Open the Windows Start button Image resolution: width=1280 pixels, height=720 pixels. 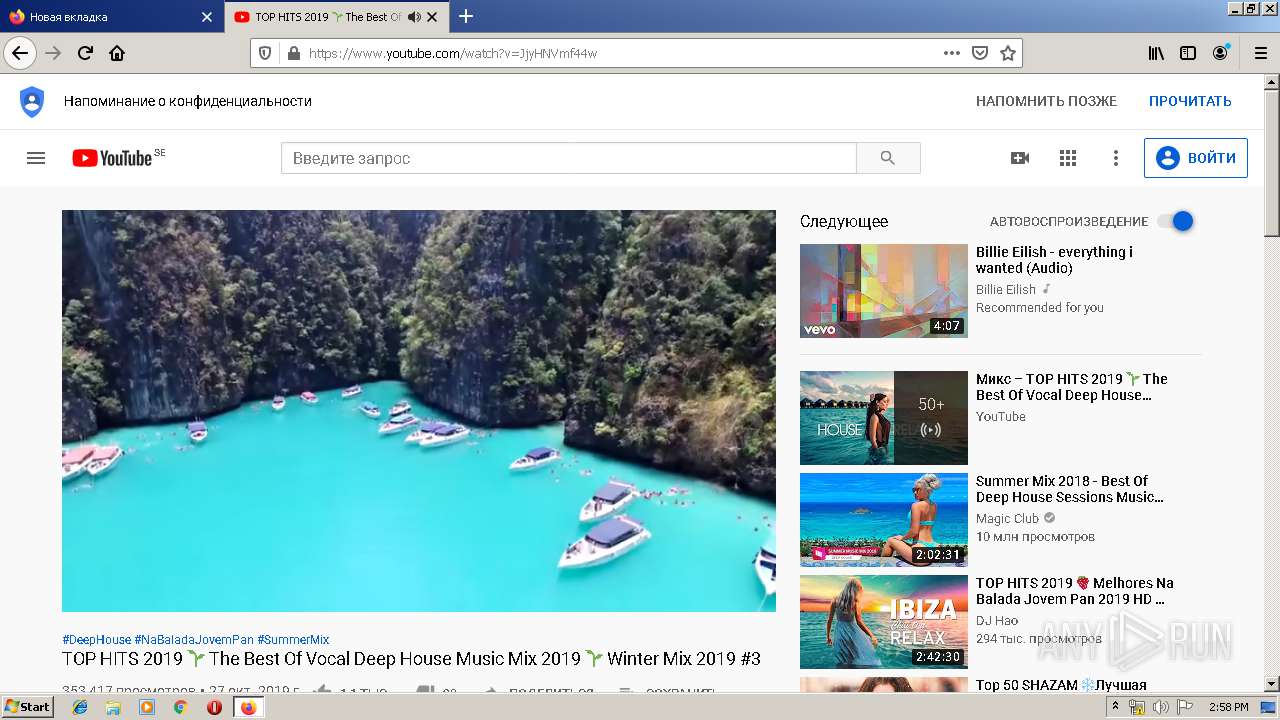point(28,707)
